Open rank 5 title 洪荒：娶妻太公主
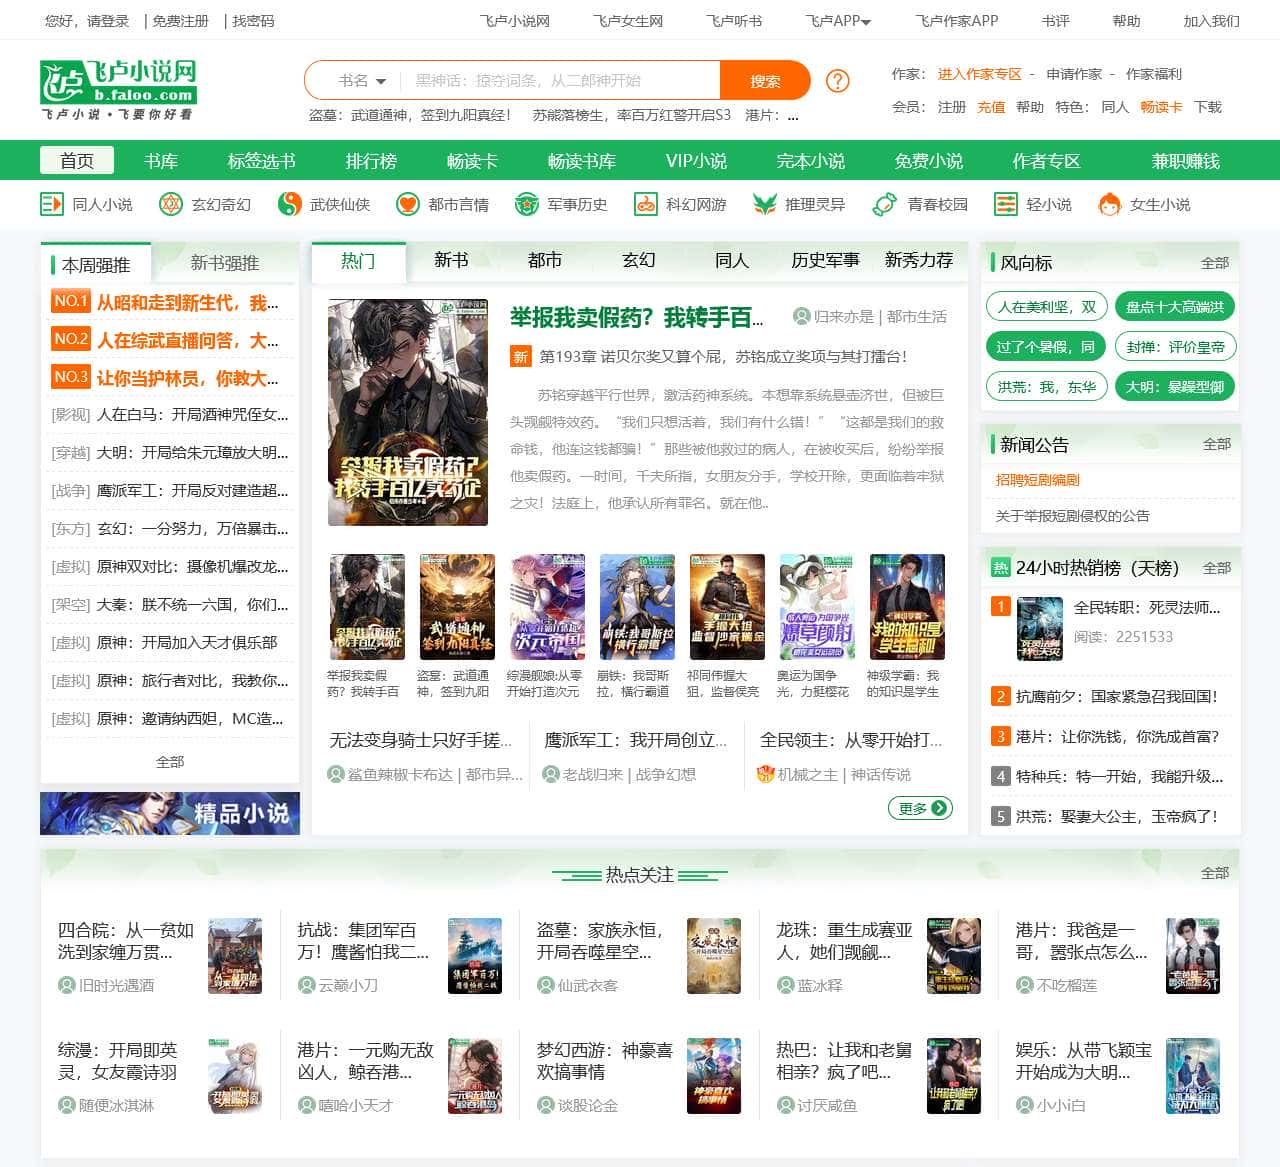 (x=1116, y=816)
